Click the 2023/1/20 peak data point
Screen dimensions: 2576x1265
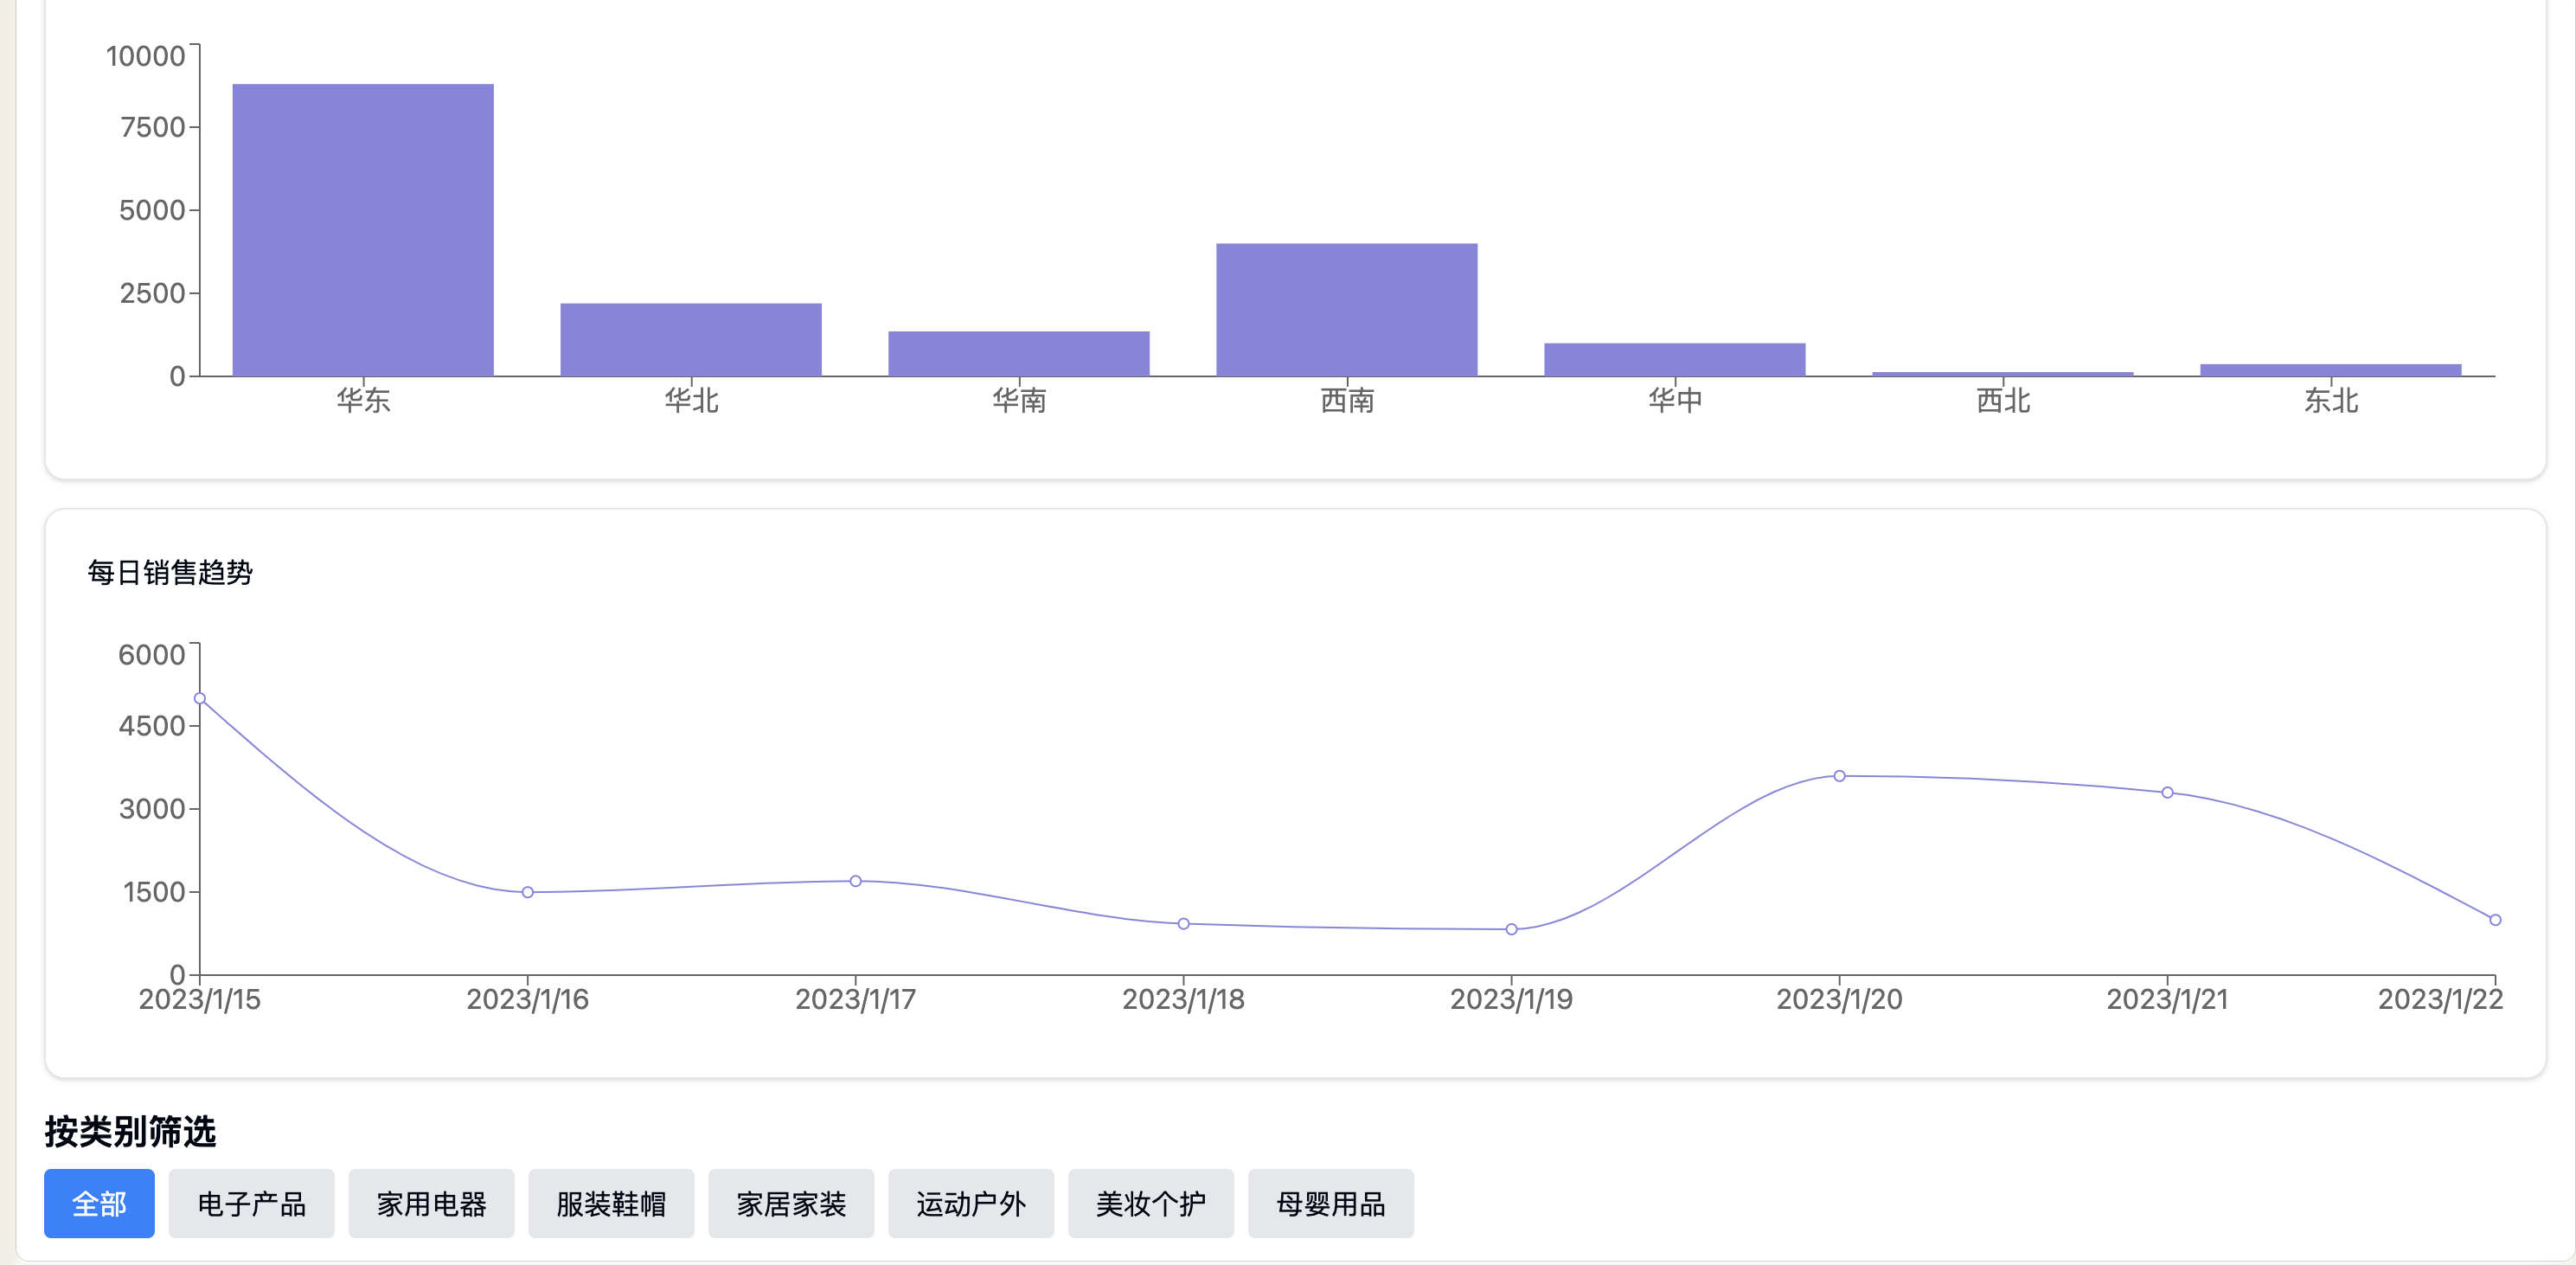click(1839, 776)
